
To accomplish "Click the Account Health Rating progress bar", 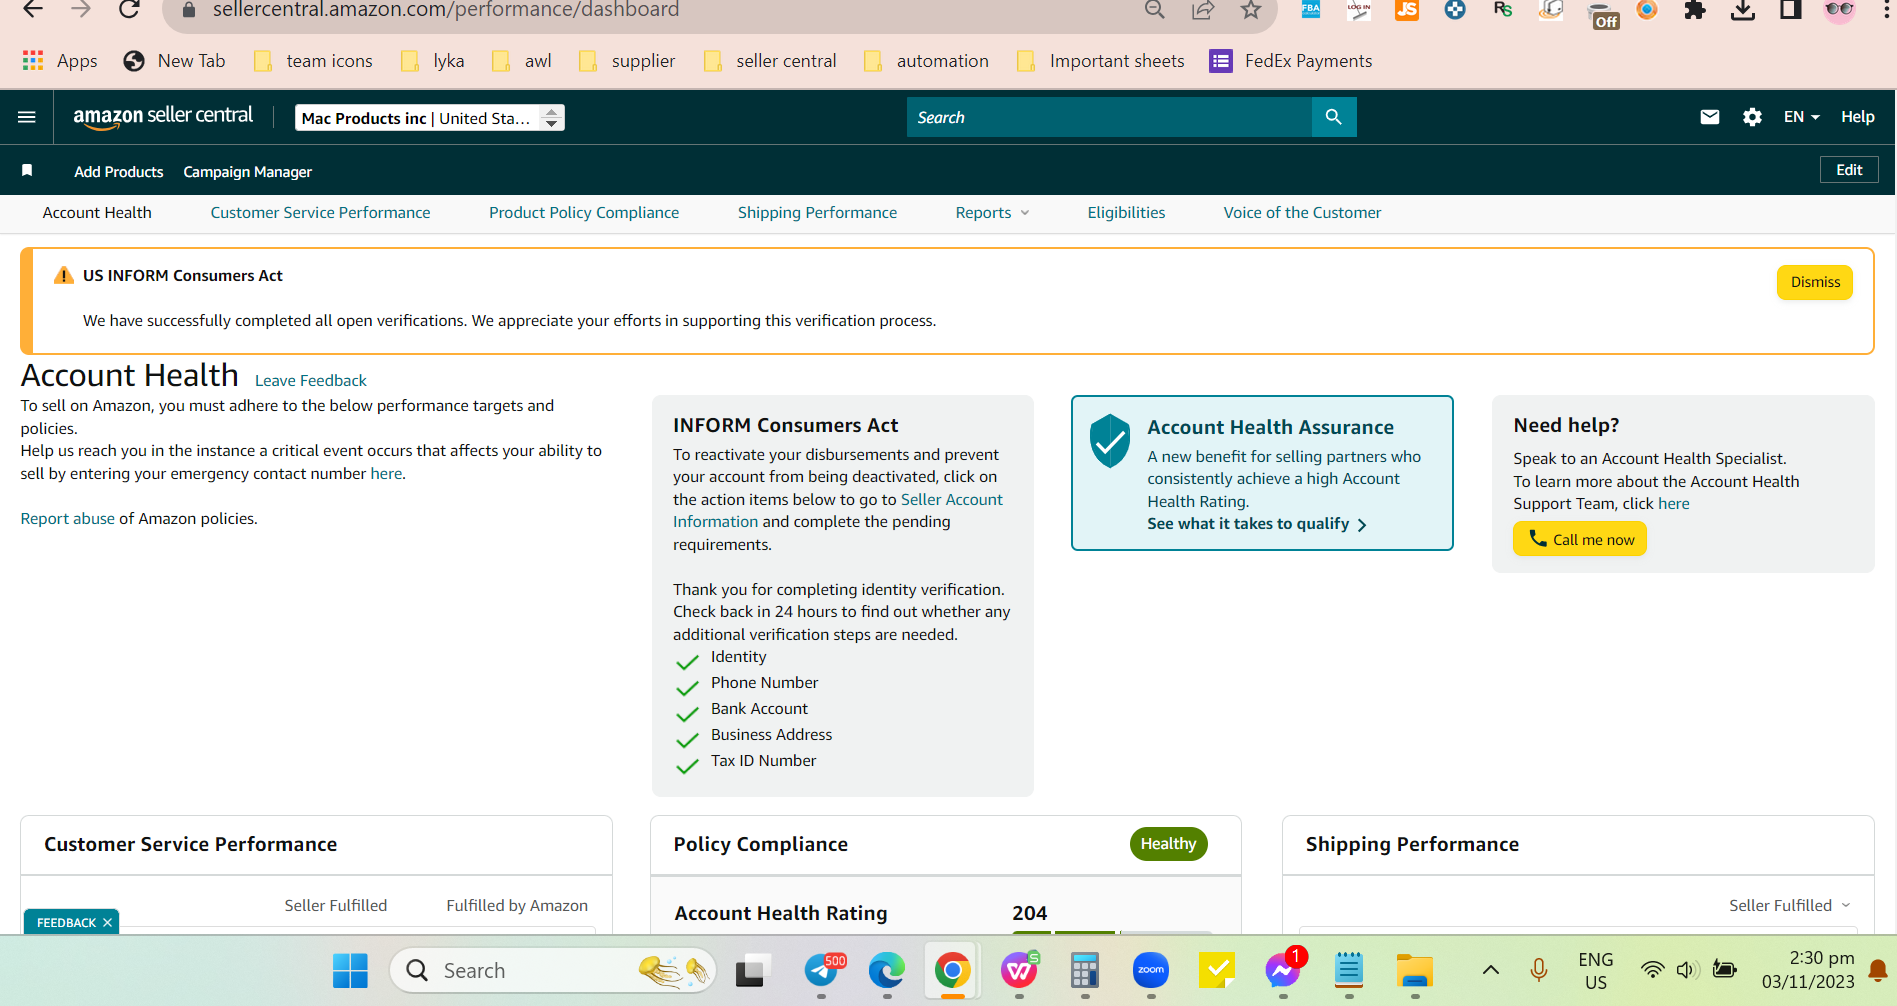I will [x=1112, y=932].
